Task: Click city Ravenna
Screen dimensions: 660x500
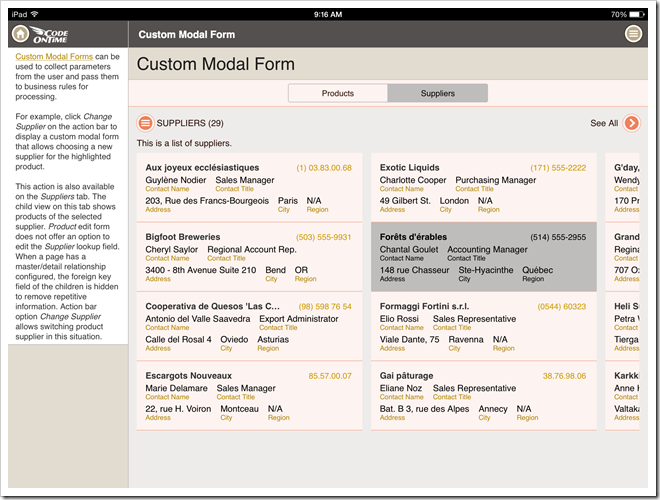Action: click(x=466, y=340)
